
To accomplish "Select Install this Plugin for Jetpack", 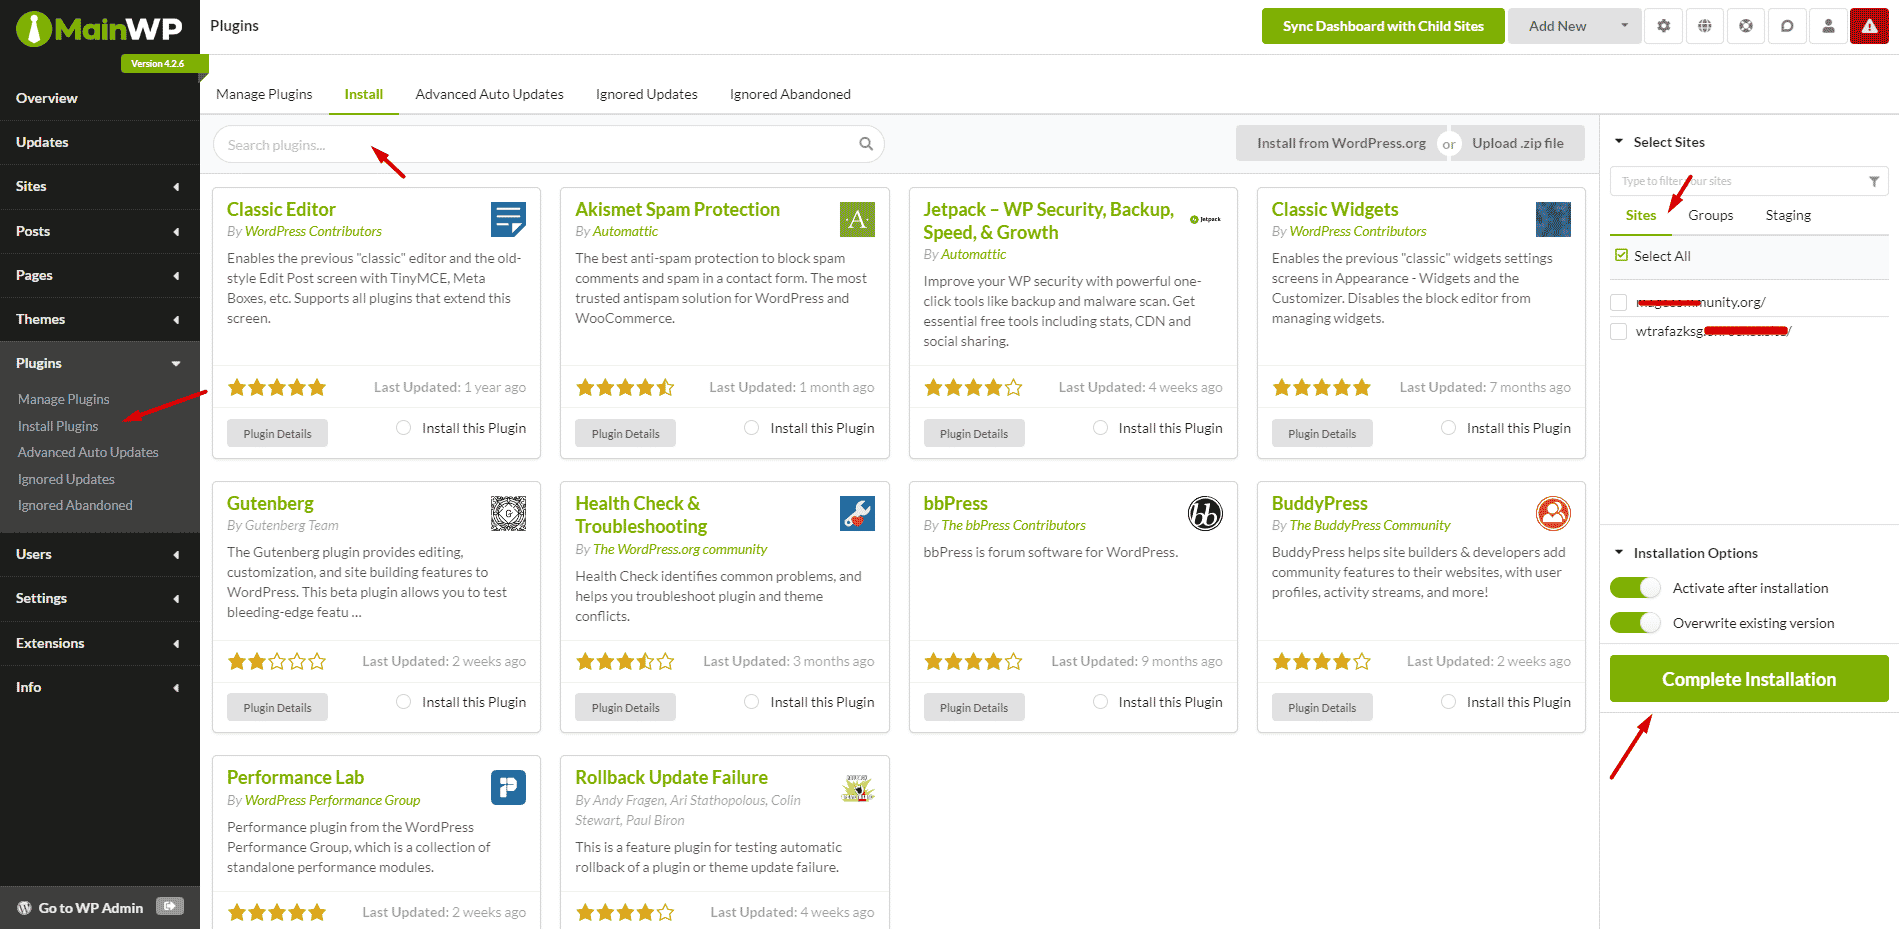I will [x=1100, y=428].
